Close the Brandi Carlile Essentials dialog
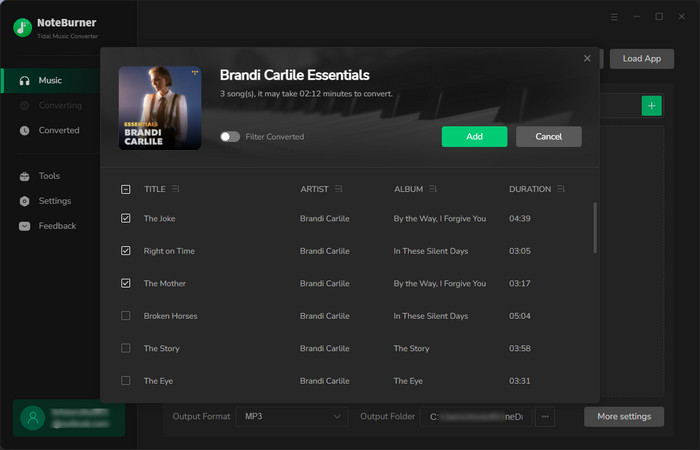Screen dimensions: 700x450 (587, 58)
